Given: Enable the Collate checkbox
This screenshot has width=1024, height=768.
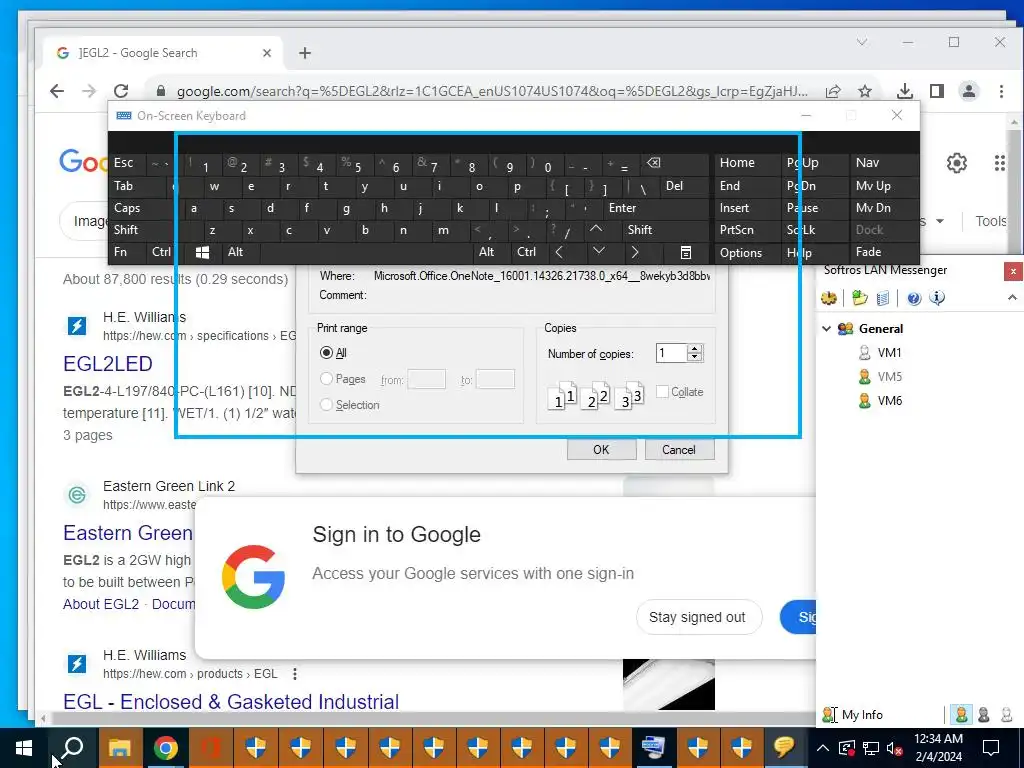Looking at the screenshot, I should pyautogui.click(x=662, y=392).
